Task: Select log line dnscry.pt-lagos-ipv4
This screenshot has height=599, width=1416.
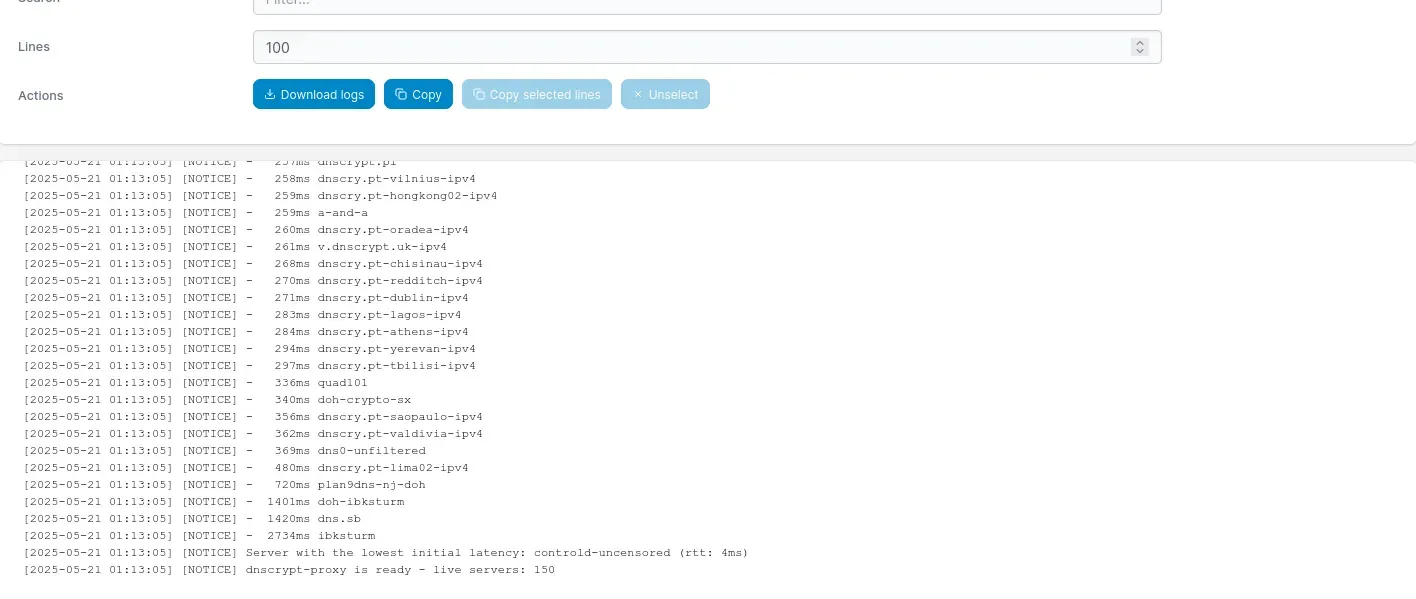Action: pyautogui.click(x=242, y=315)
